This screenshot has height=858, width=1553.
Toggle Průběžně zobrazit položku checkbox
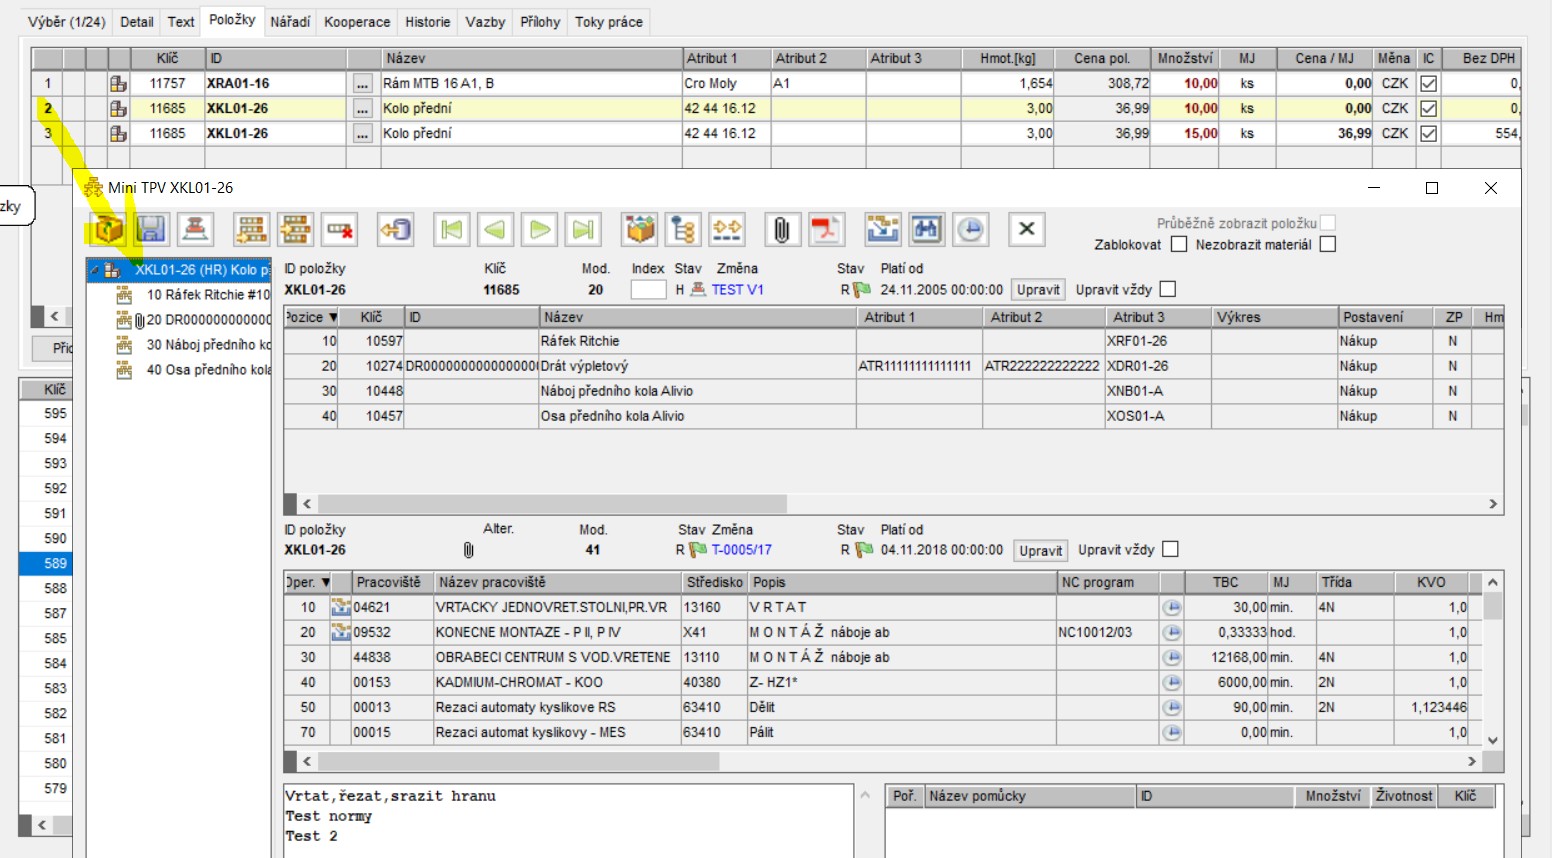pyautogui.click(x=1328, y=223)
